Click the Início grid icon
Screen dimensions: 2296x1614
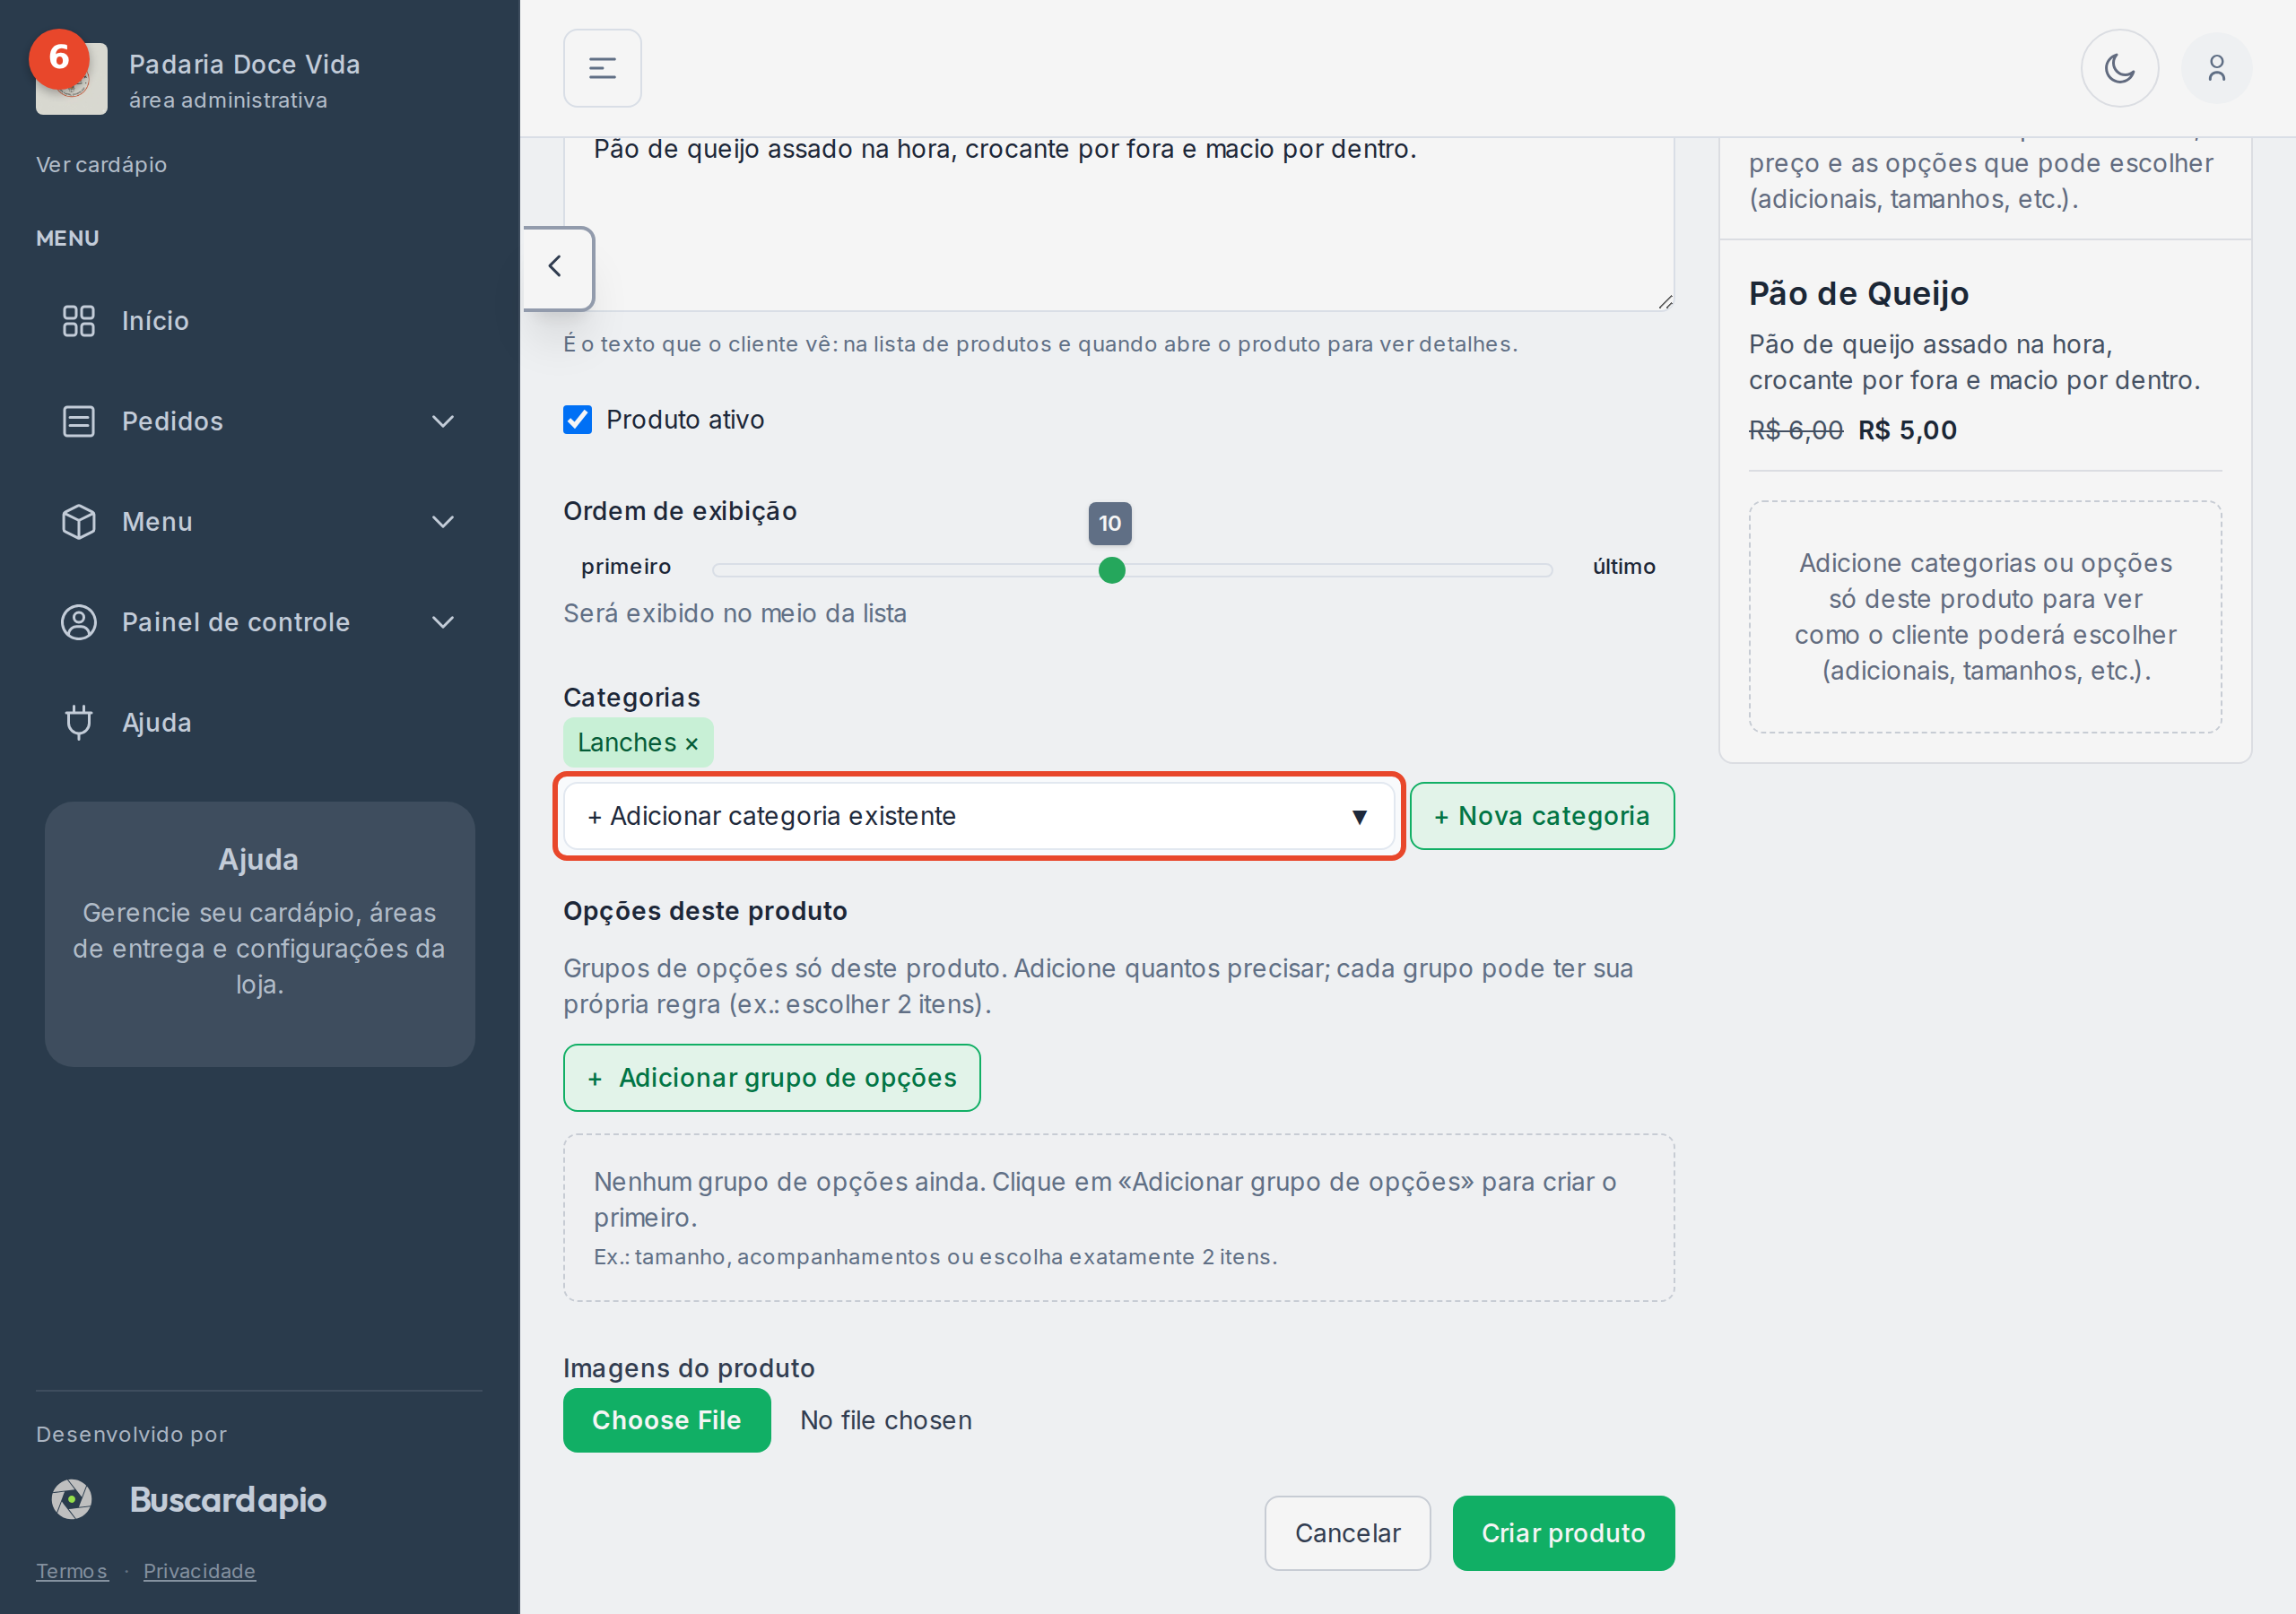pyautogui.click(x=78, y=321)
